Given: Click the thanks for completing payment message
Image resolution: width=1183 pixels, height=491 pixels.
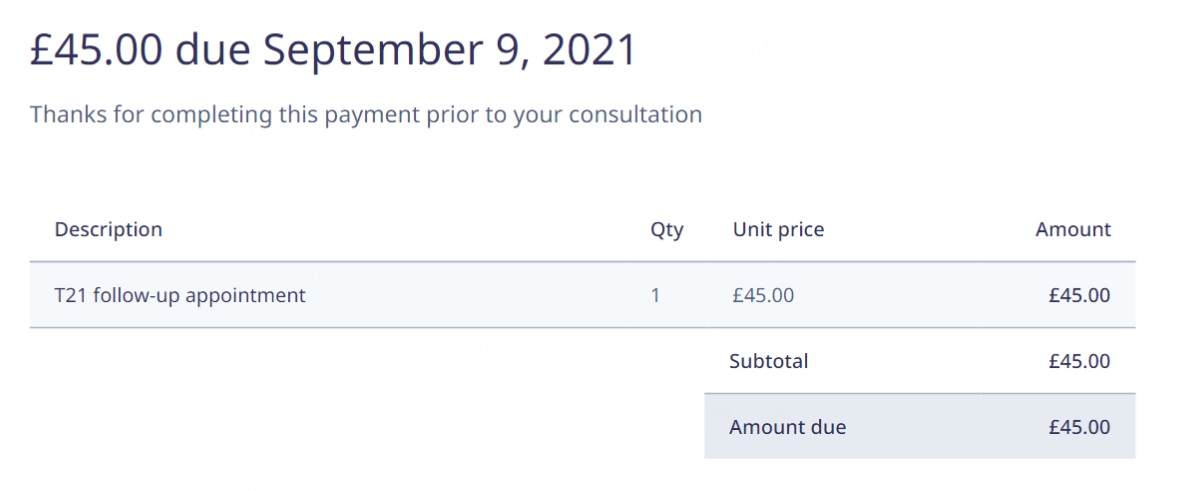Looking at the screenshot, I should 366,115.
